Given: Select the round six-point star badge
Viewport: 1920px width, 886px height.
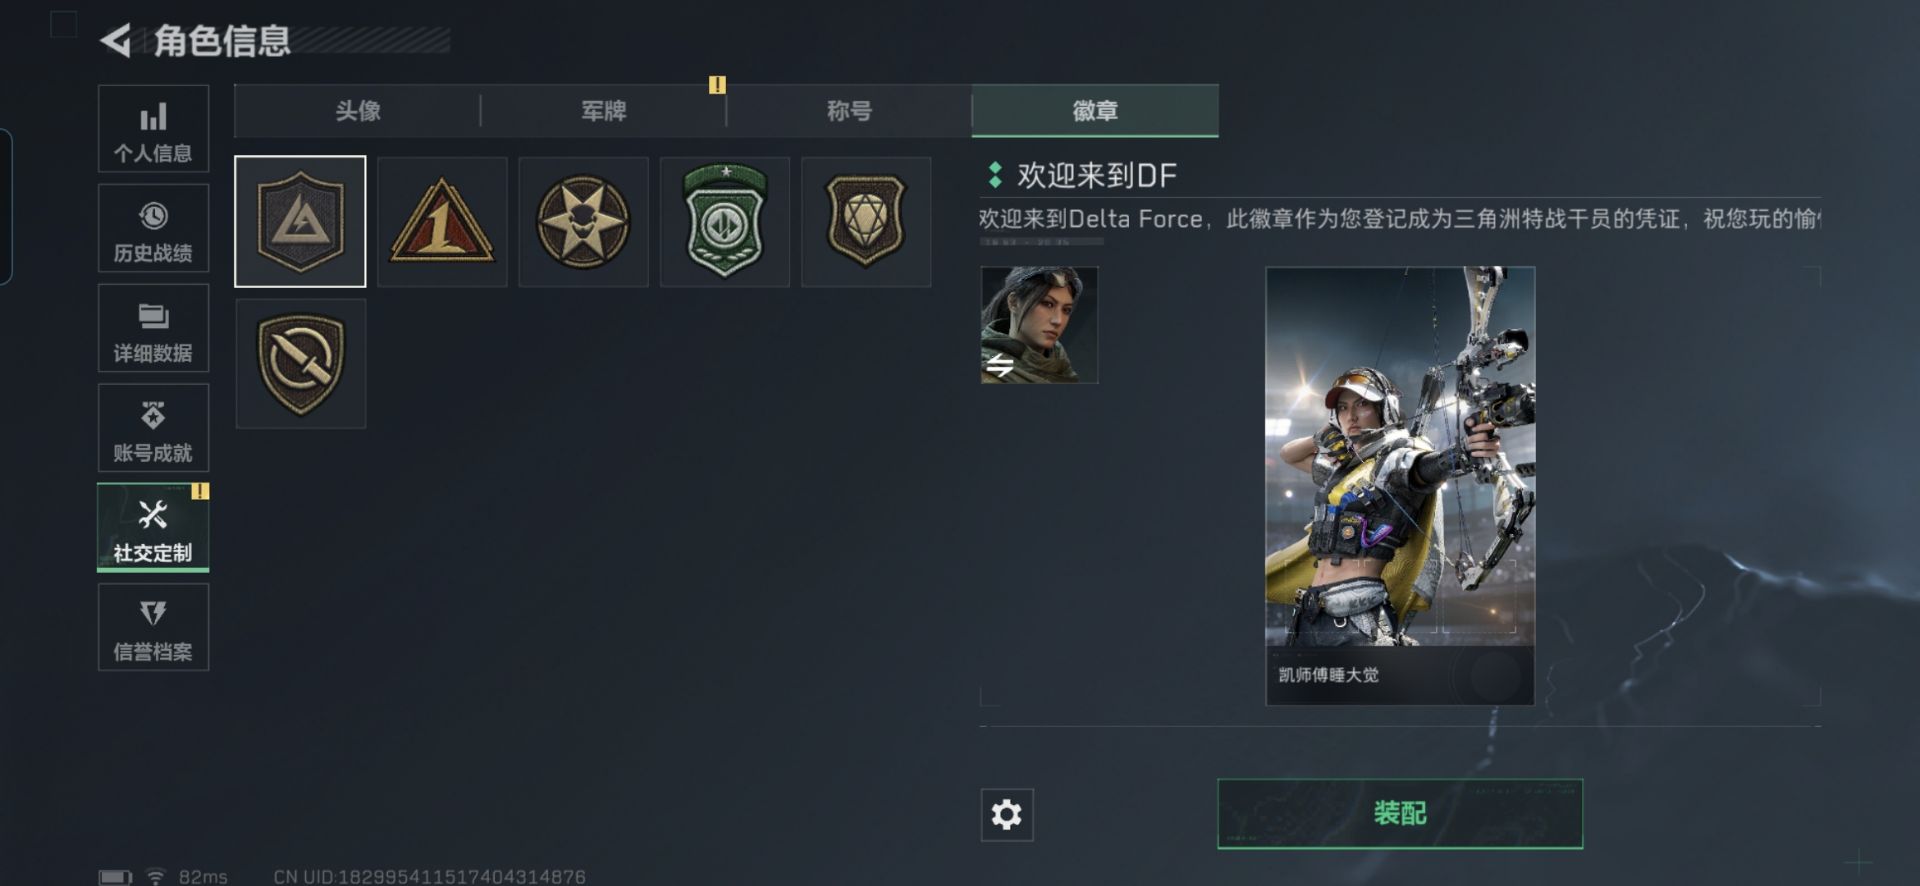Looking at the screenshot, I should (583, 221).
